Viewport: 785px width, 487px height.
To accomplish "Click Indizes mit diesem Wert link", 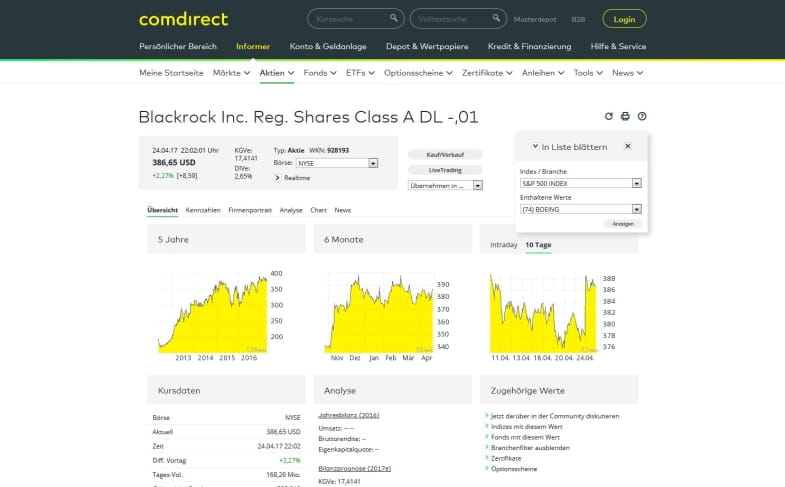I will (527, 426).
